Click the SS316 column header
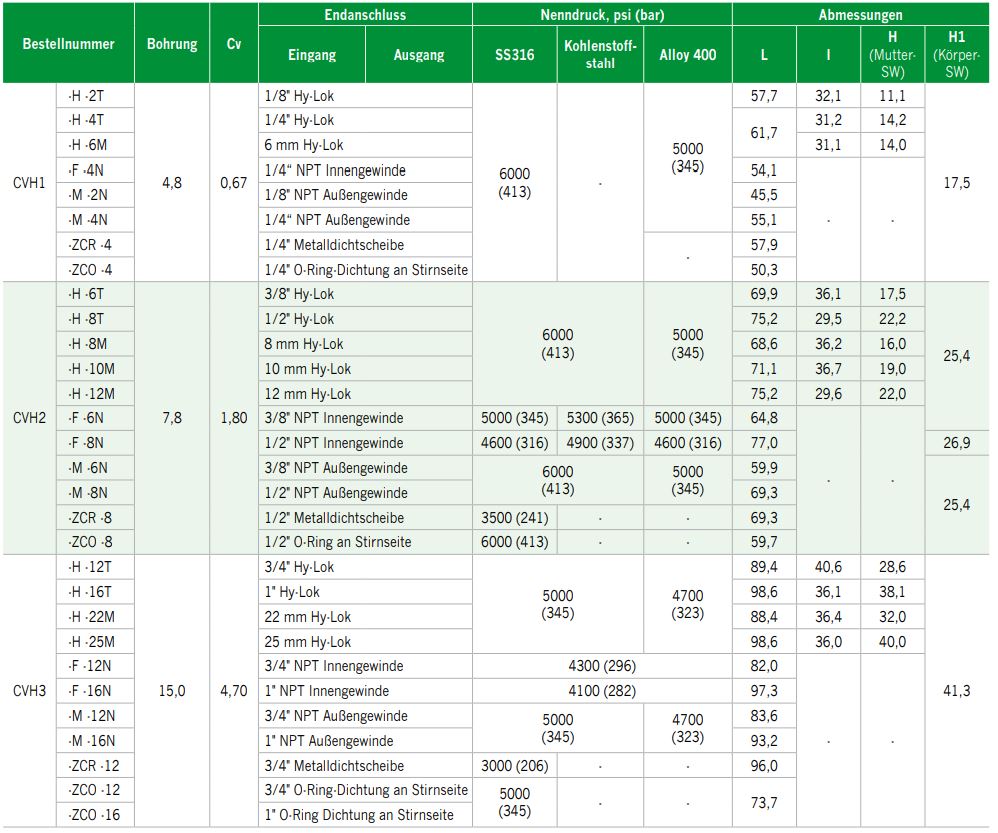 (x=515, y=55)
